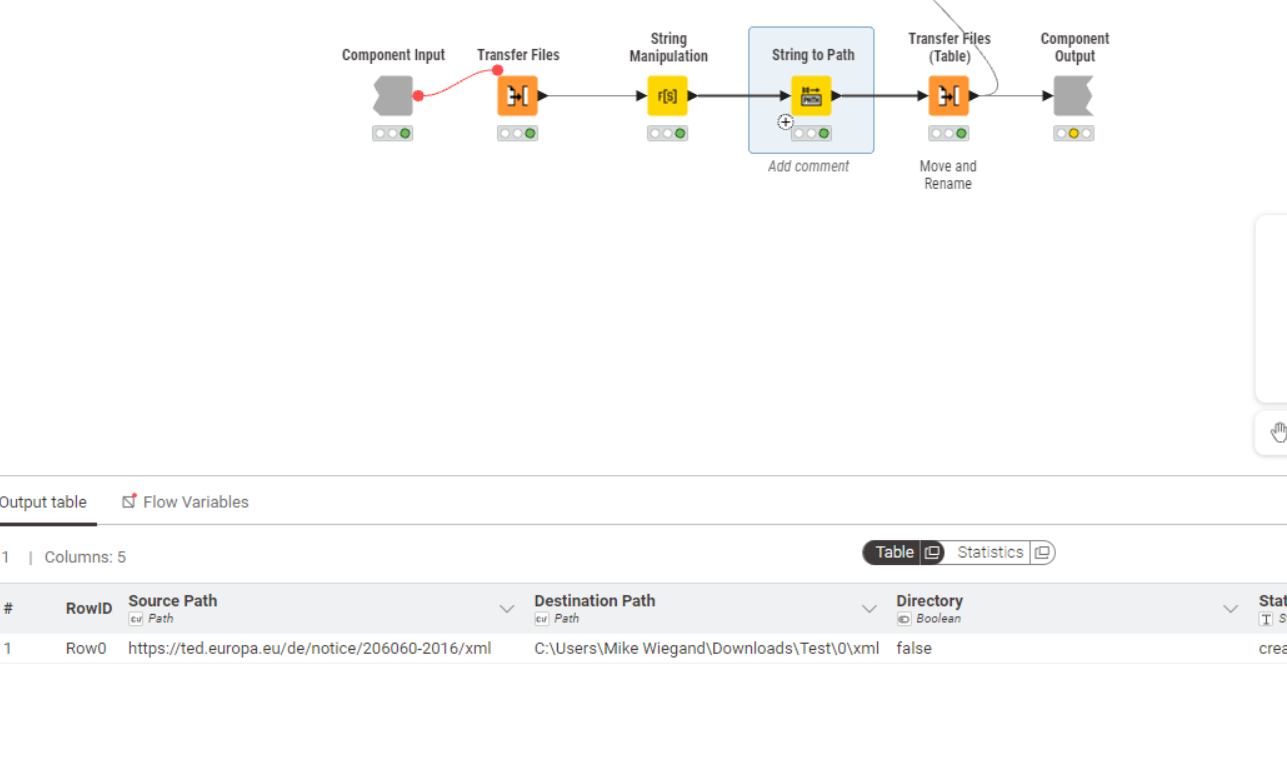
Task: Switch to the Statistics view toggle
Action: click(989, 553)
